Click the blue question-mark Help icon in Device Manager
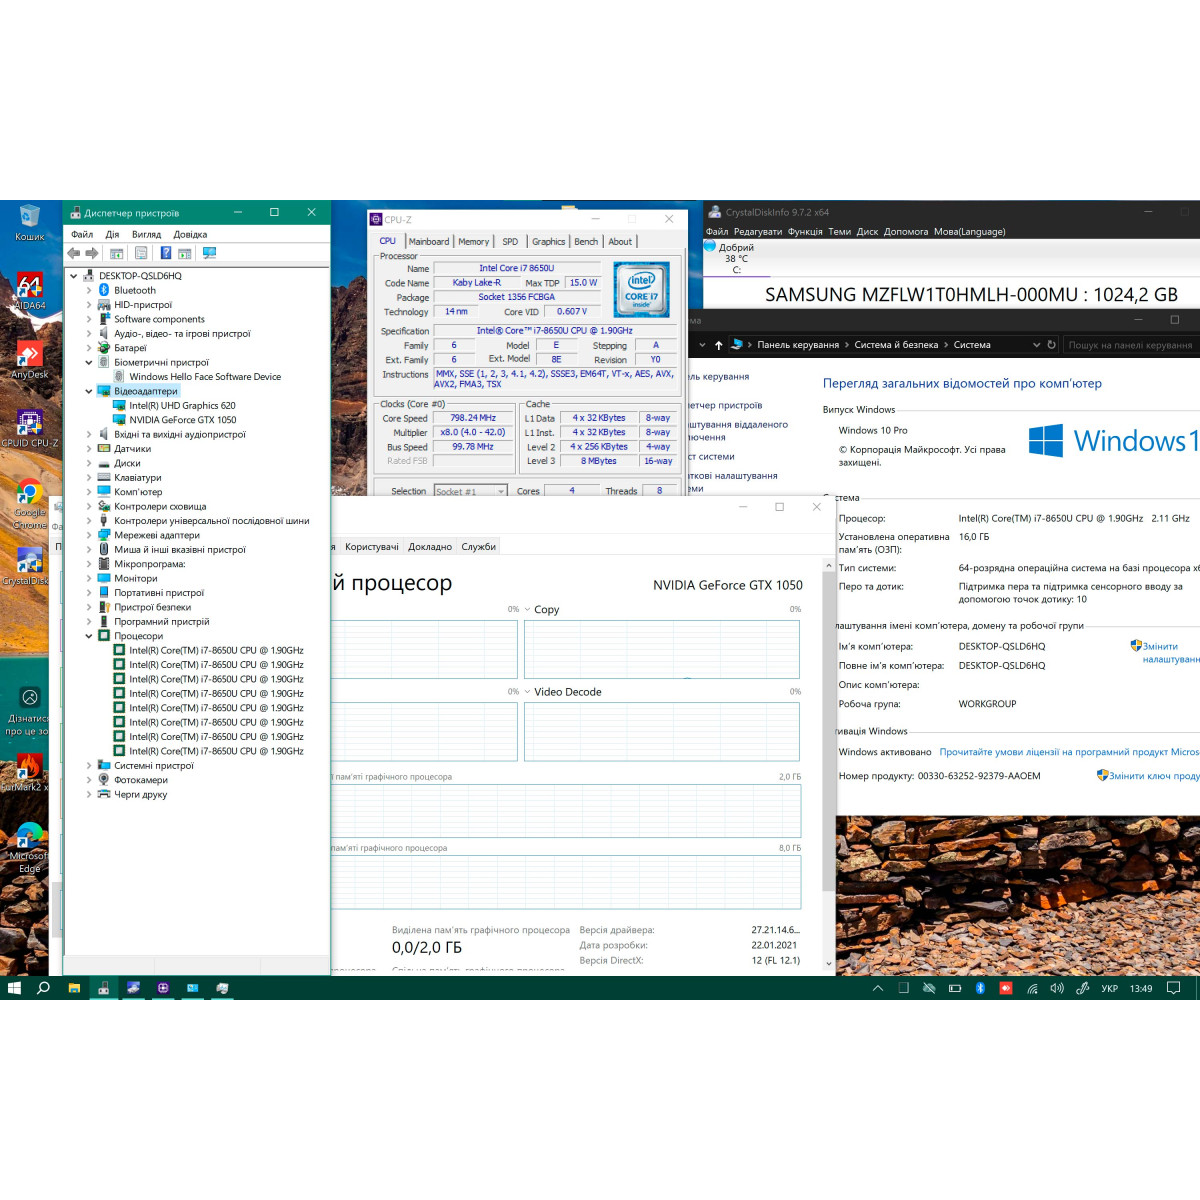The width and height of the screenshot is (1200, 1200). pos(165,253)
